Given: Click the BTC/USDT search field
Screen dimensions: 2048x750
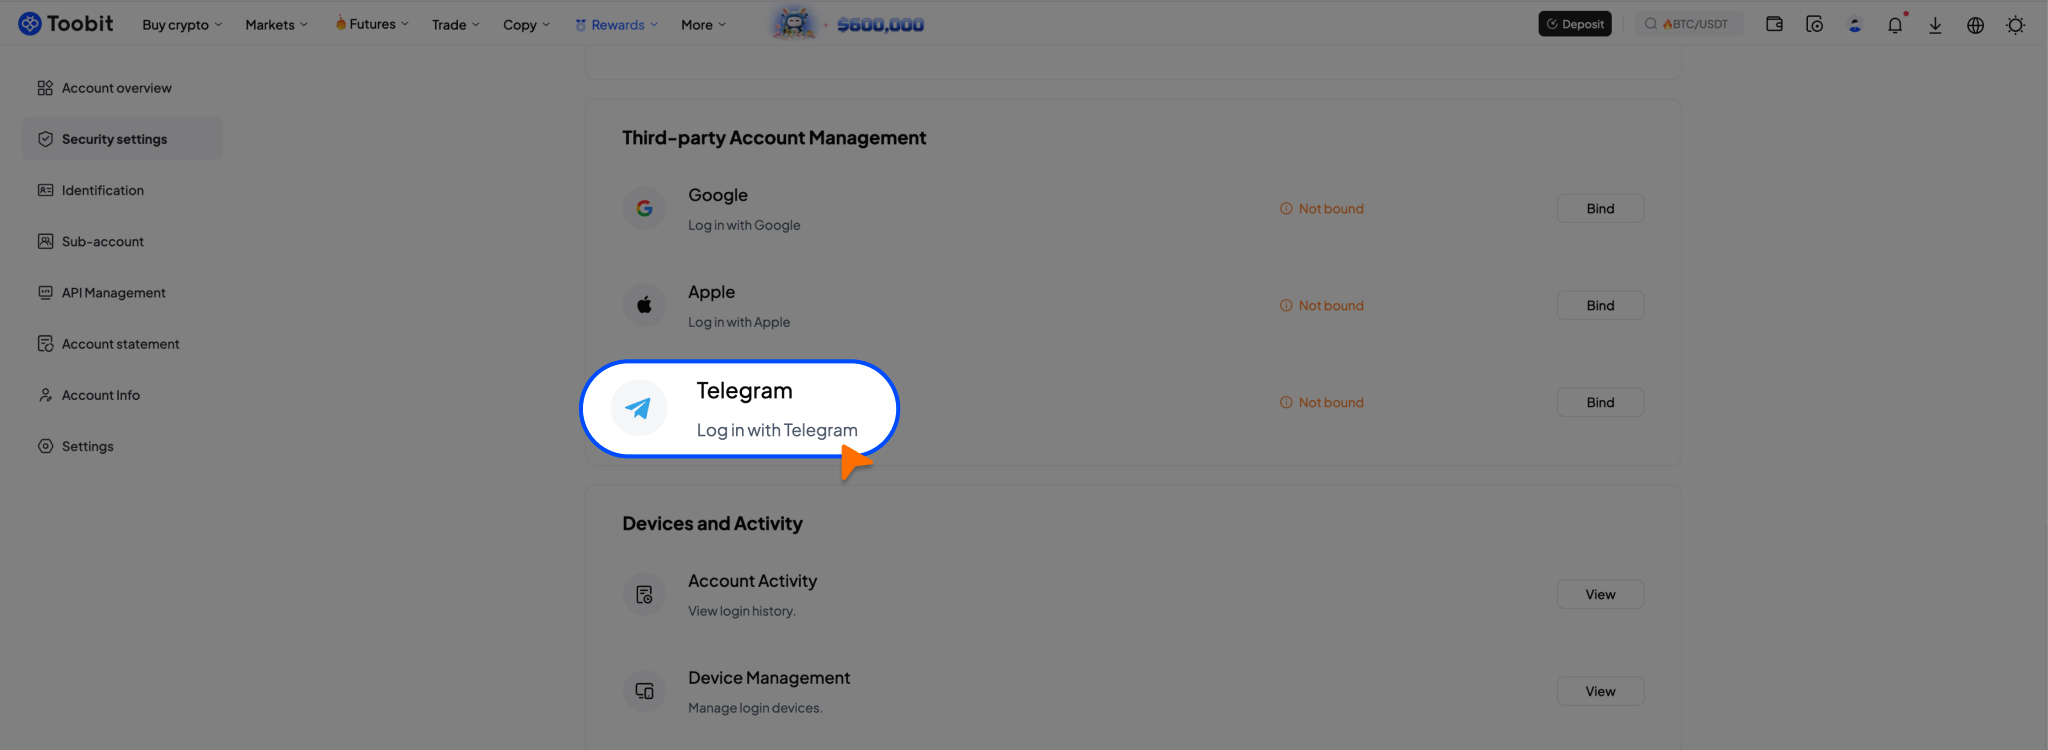Looking at the screenshot, I should (x=1689, y=24).
